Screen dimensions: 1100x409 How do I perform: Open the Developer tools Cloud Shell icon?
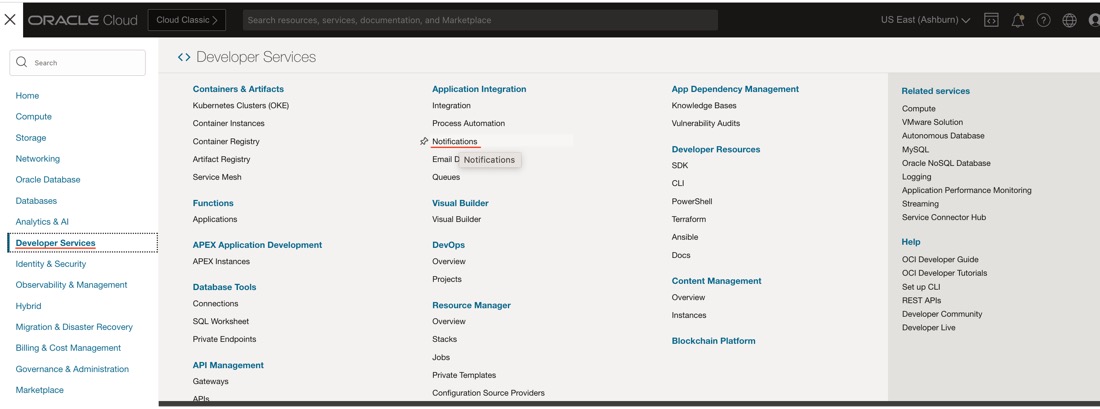pyautogui.click(x=991, y=20)
